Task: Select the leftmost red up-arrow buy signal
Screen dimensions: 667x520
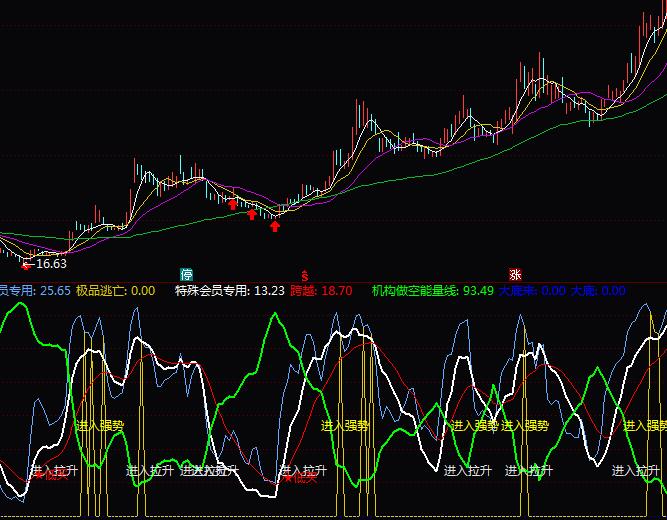Action: click(233, 204)
